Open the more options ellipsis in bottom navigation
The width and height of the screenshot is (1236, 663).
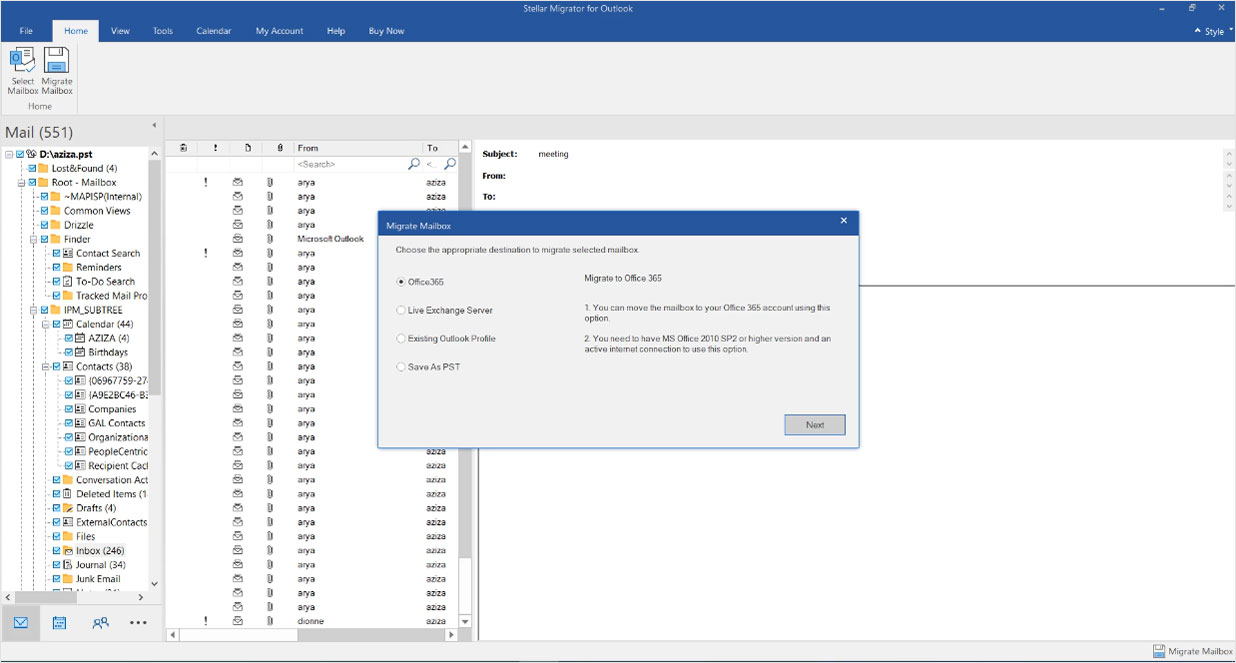click(x=138, y=622)
